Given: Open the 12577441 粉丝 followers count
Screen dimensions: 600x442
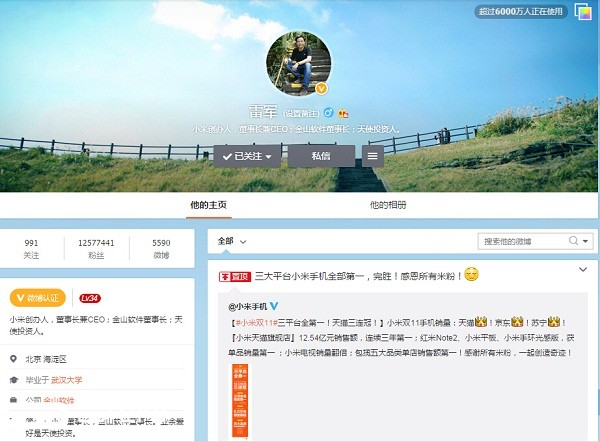Looking at the screenshot, I should (x=96, y=249).
